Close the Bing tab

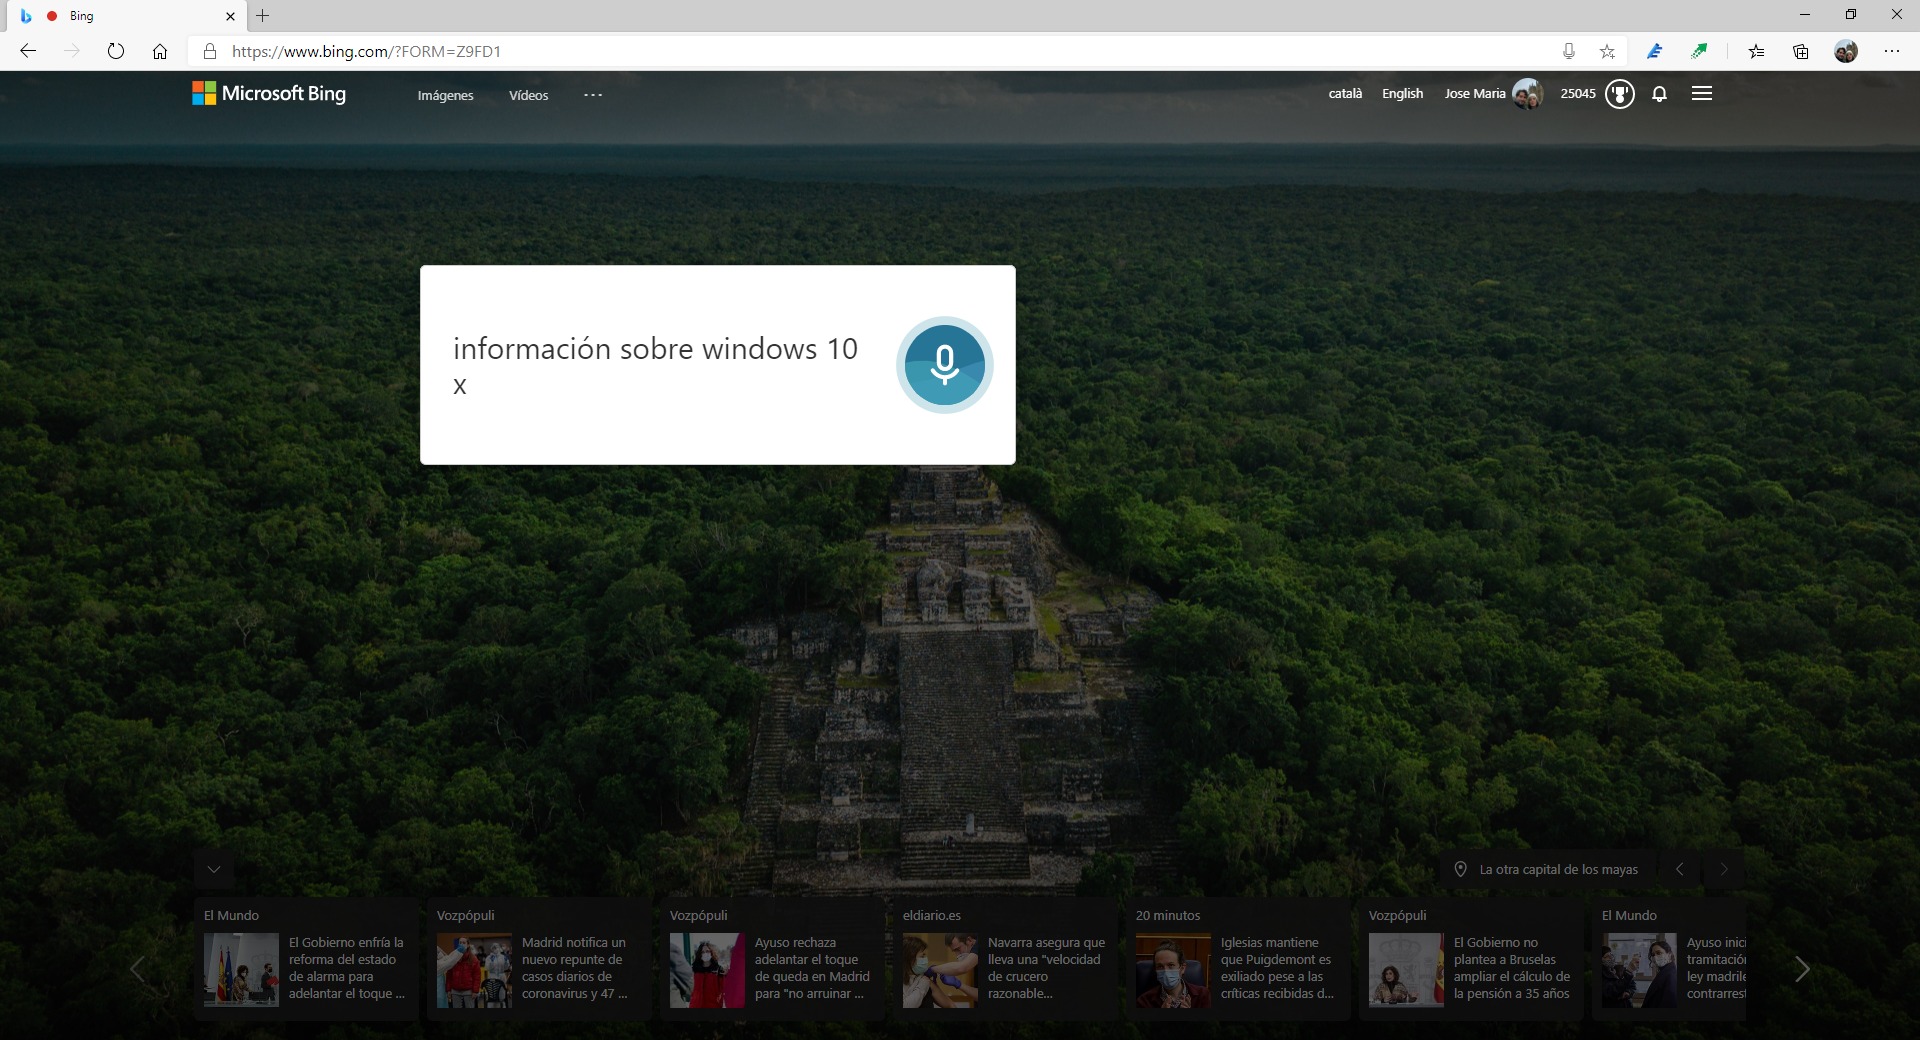[x=230, y=16]
